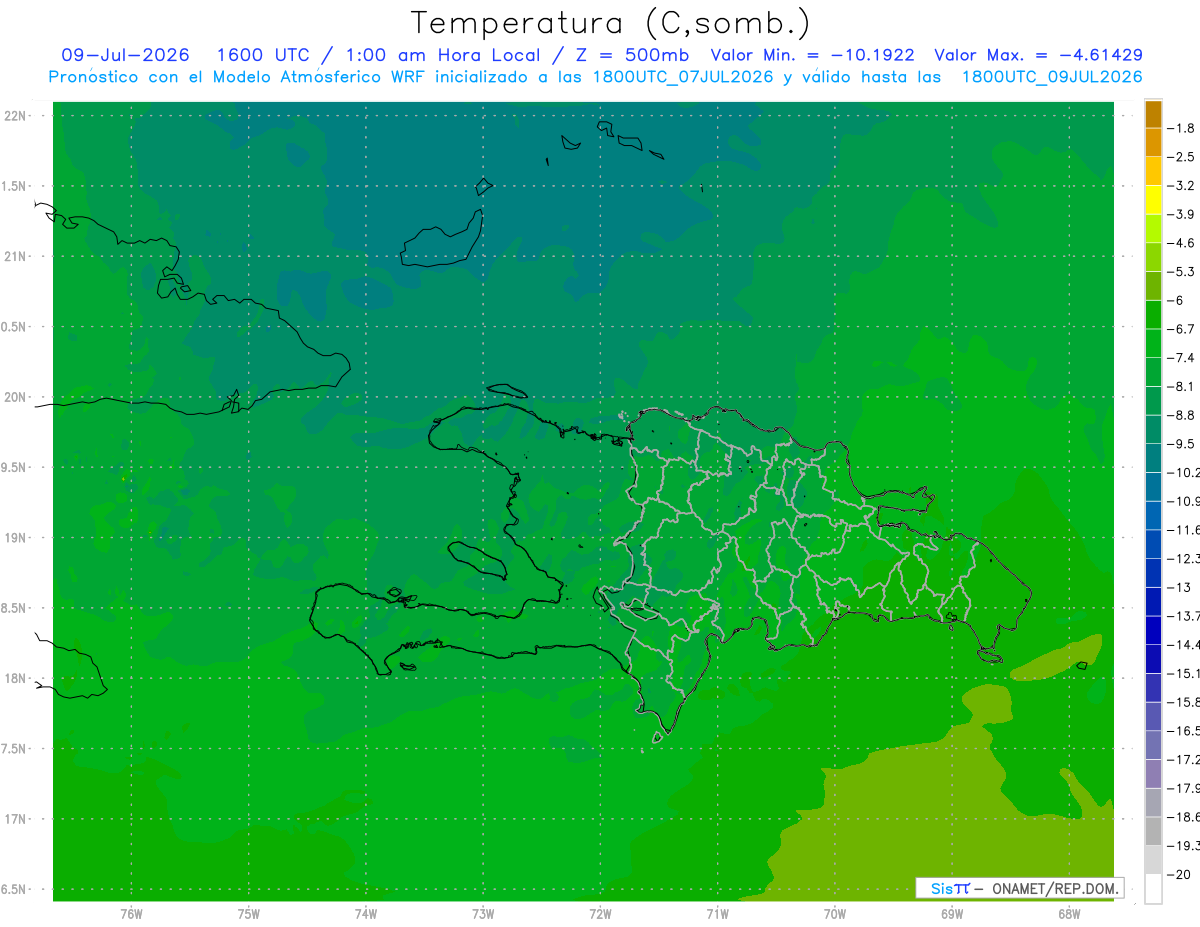Click the "22N" latitude label
Screen dimensions: 1200x927
pos(15,116)
